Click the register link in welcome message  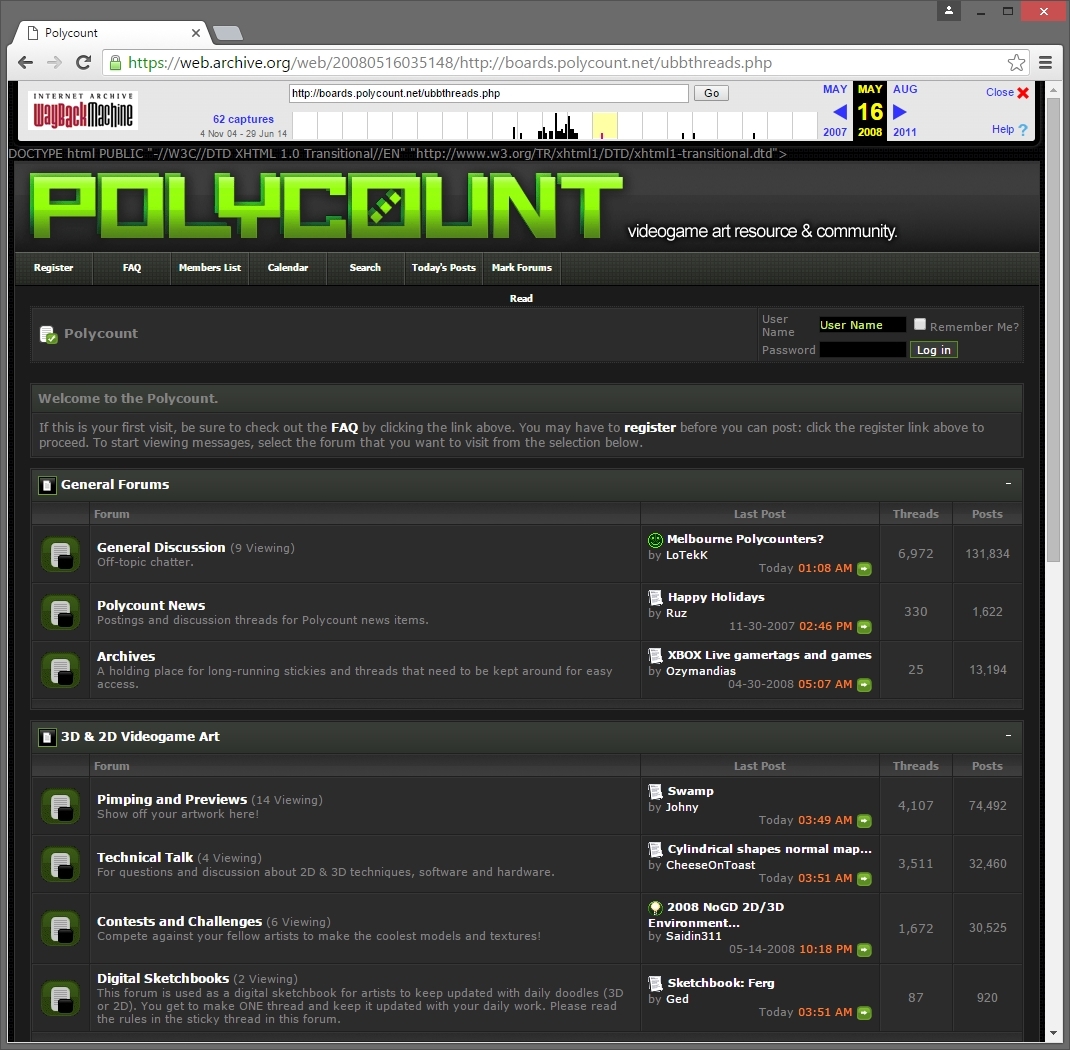650,428
